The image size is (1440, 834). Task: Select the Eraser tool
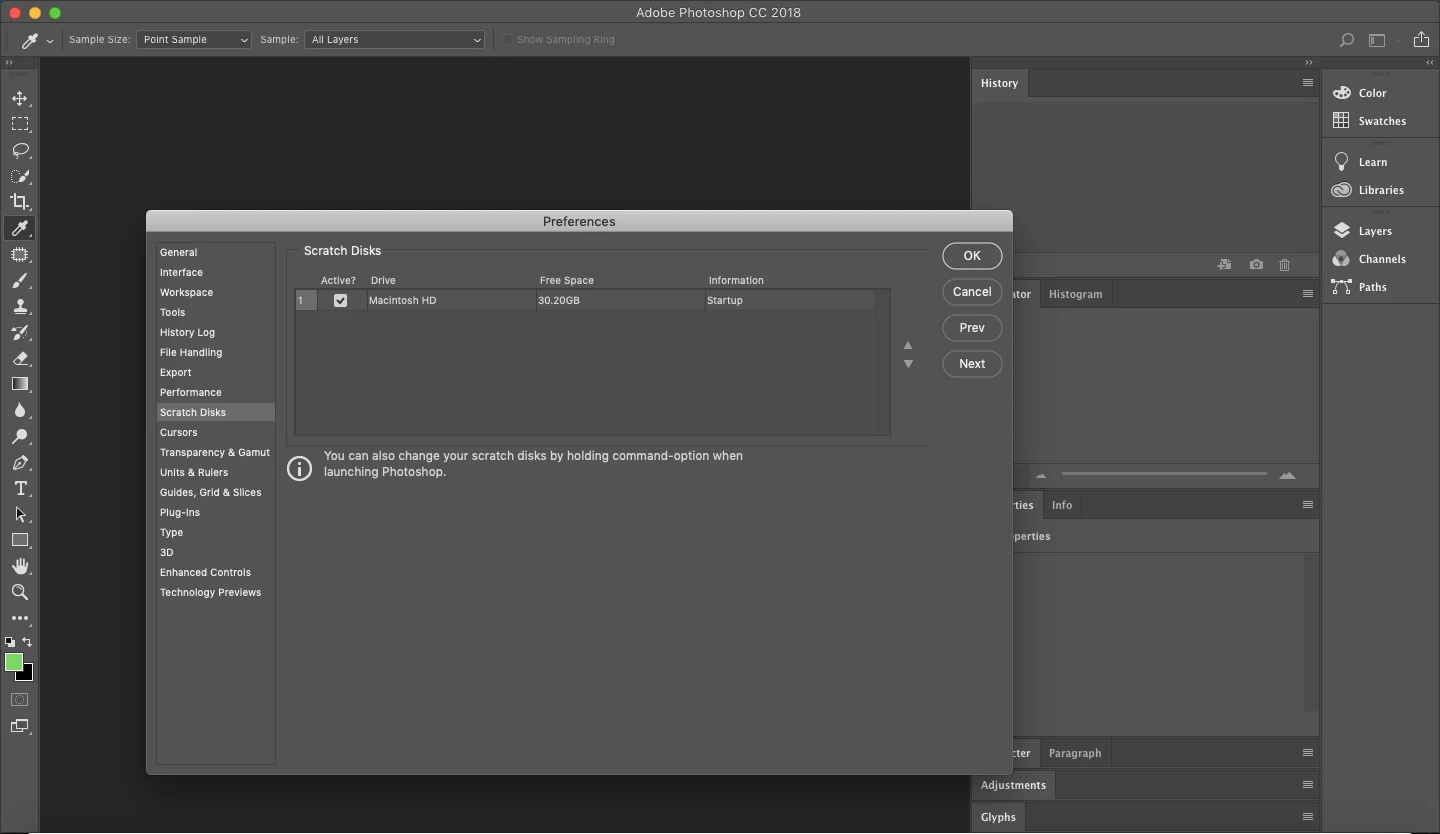[20, 358]
